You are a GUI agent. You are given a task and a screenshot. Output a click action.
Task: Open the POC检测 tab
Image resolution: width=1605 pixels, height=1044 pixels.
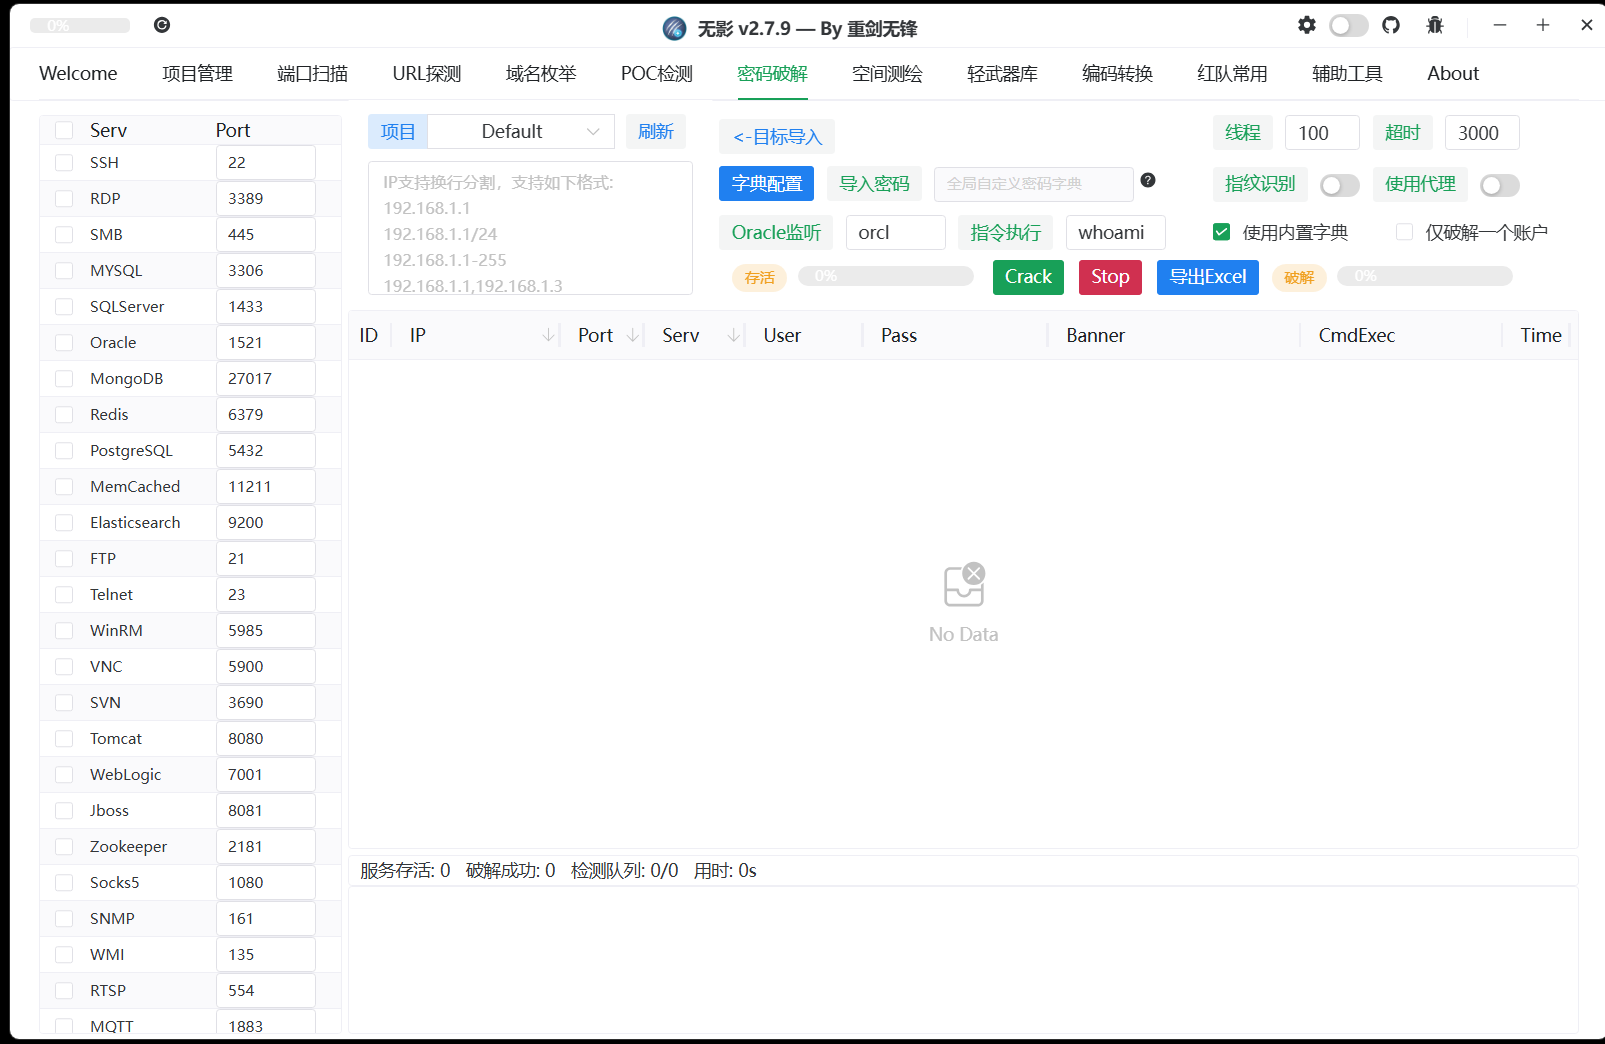(x=655, y=73)
